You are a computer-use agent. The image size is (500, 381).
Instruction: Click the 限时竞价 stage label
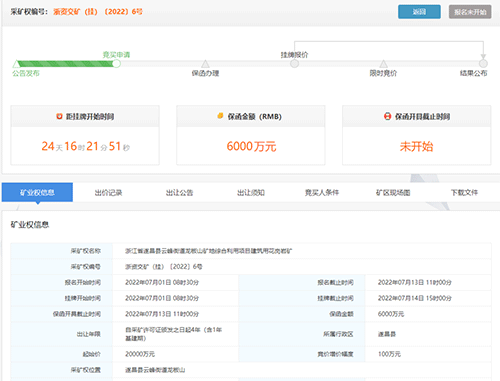[383, 73]
